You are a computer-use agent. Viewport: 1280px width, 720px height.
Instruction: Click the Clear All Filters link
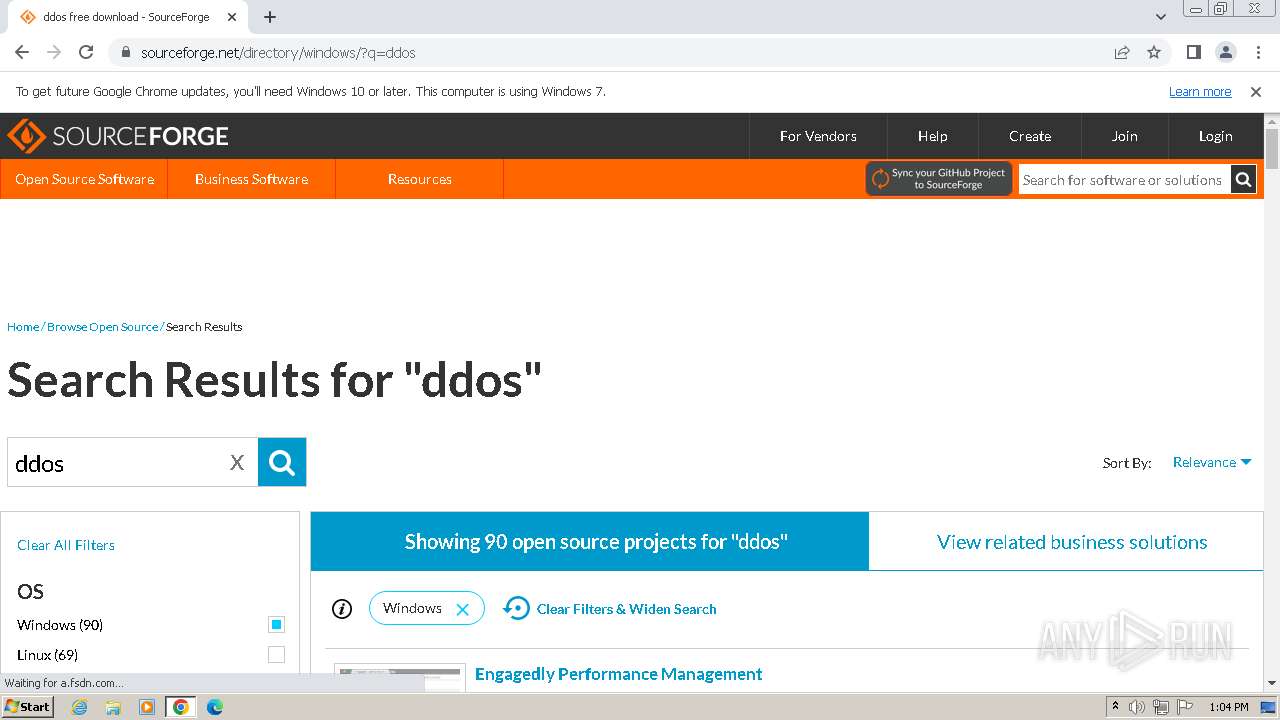(66, 545)
